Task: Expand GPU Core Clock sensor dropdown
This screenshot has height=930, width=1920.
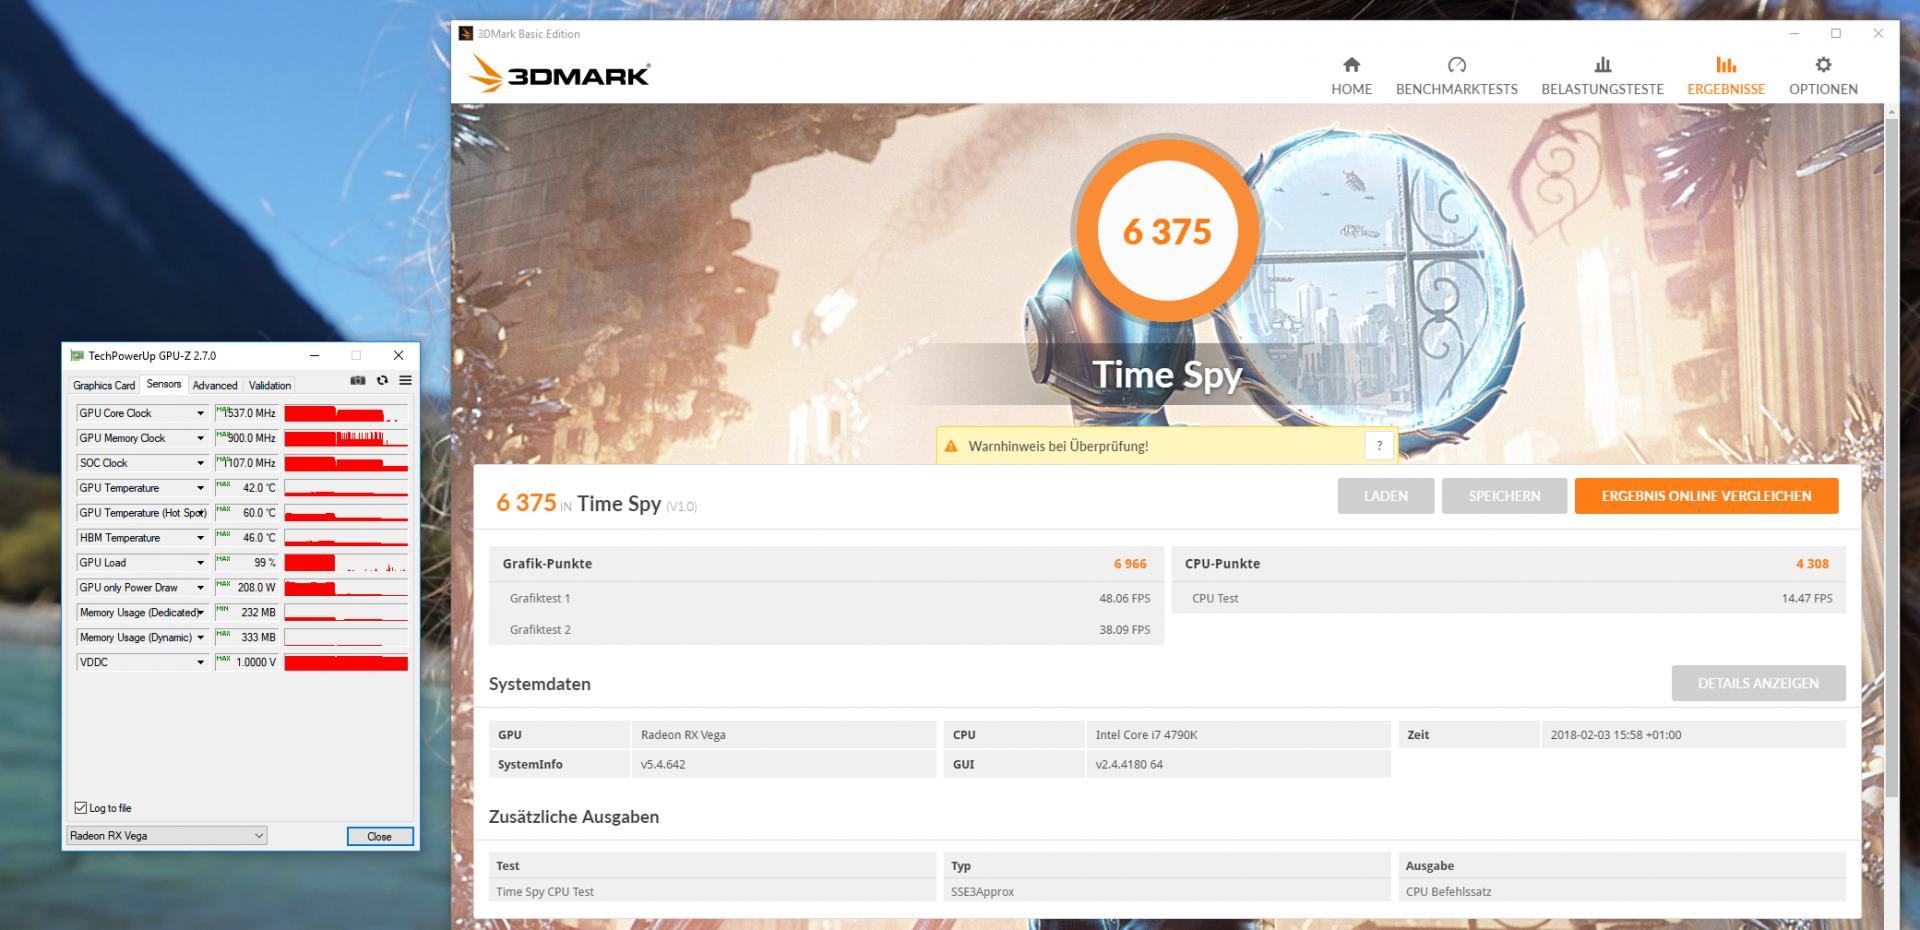Action: point(200,413)
